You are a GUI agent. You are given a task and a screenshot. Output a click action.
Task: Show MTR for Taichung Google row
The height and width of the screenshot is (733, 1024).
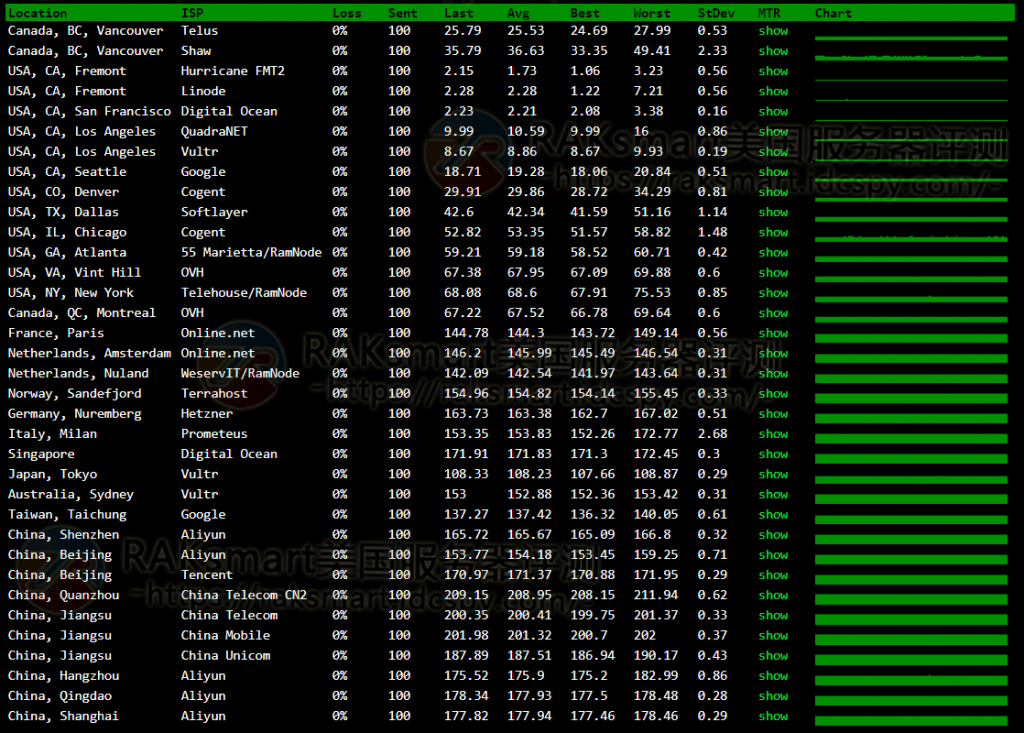(773, 515)
